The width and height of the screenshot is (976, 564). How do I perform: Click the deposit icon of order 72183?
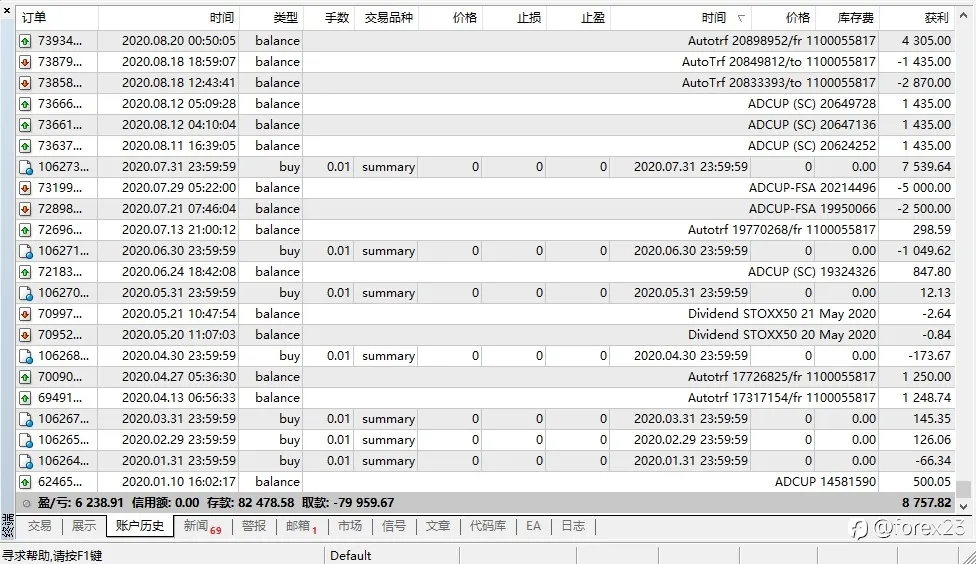(x=25, y=272)
